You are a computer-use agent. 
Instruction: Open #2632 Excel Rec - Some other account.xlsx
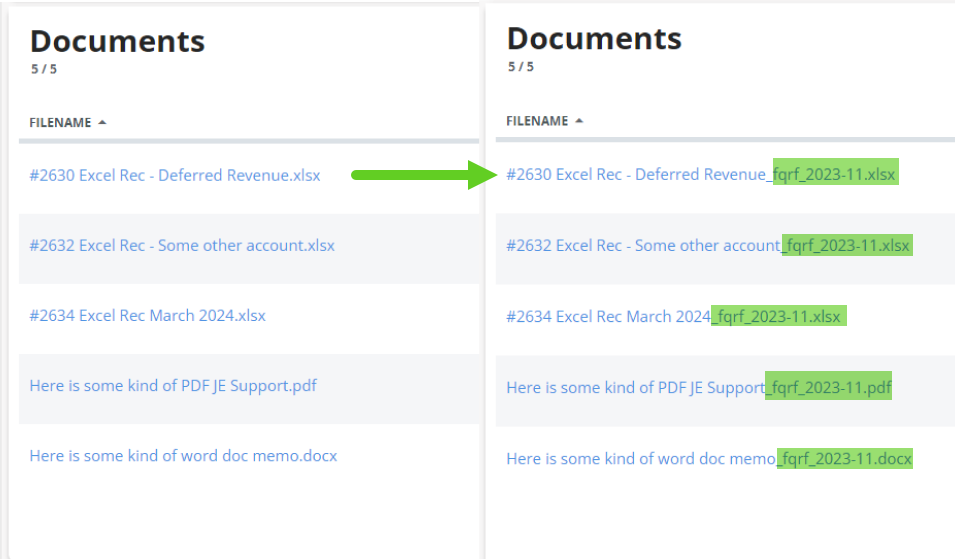tap(182, 245)
